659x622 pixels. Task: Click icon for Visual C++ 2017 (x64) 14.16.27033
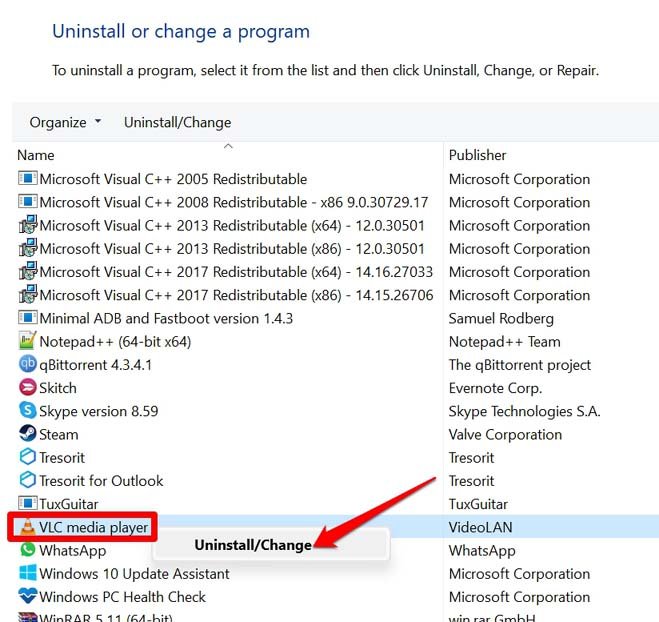click(x=28, y=271)
